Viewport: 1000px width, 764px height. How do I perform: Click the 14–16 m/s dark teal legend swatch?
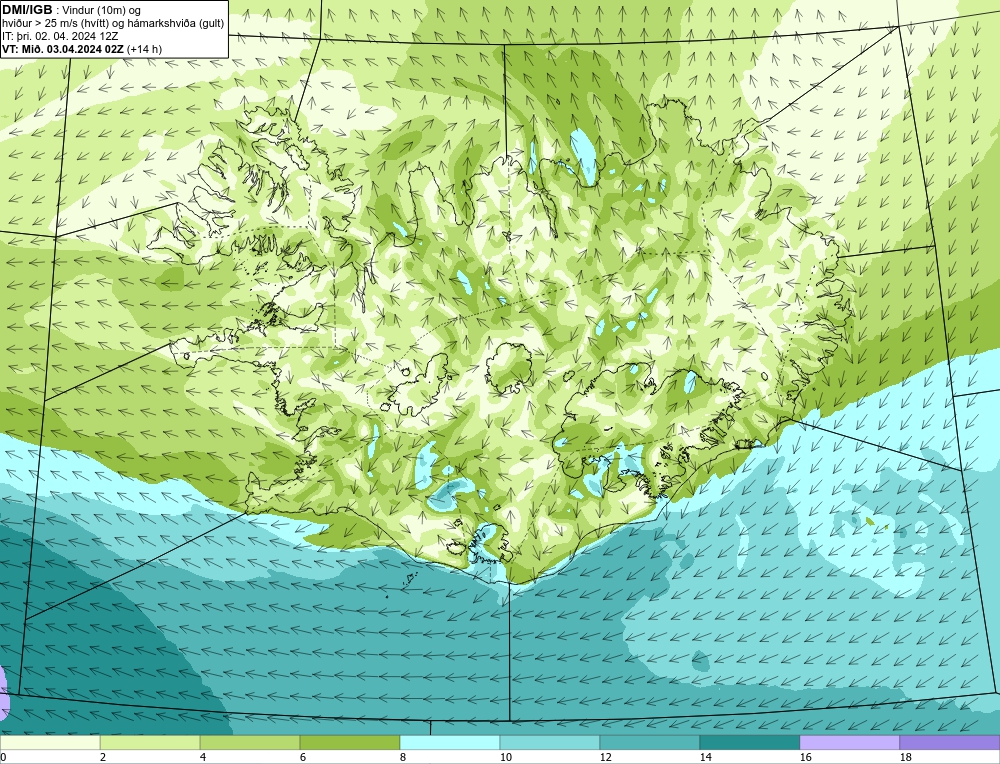pos(750,743)
